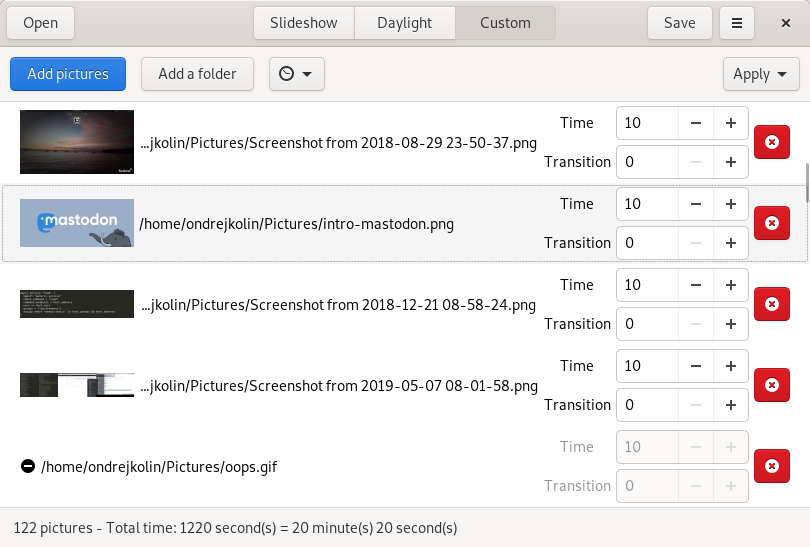Remove Screenshot from 2018-08-29 with red X button
Screen dimensions: 810x547
(x=771, y=142)
